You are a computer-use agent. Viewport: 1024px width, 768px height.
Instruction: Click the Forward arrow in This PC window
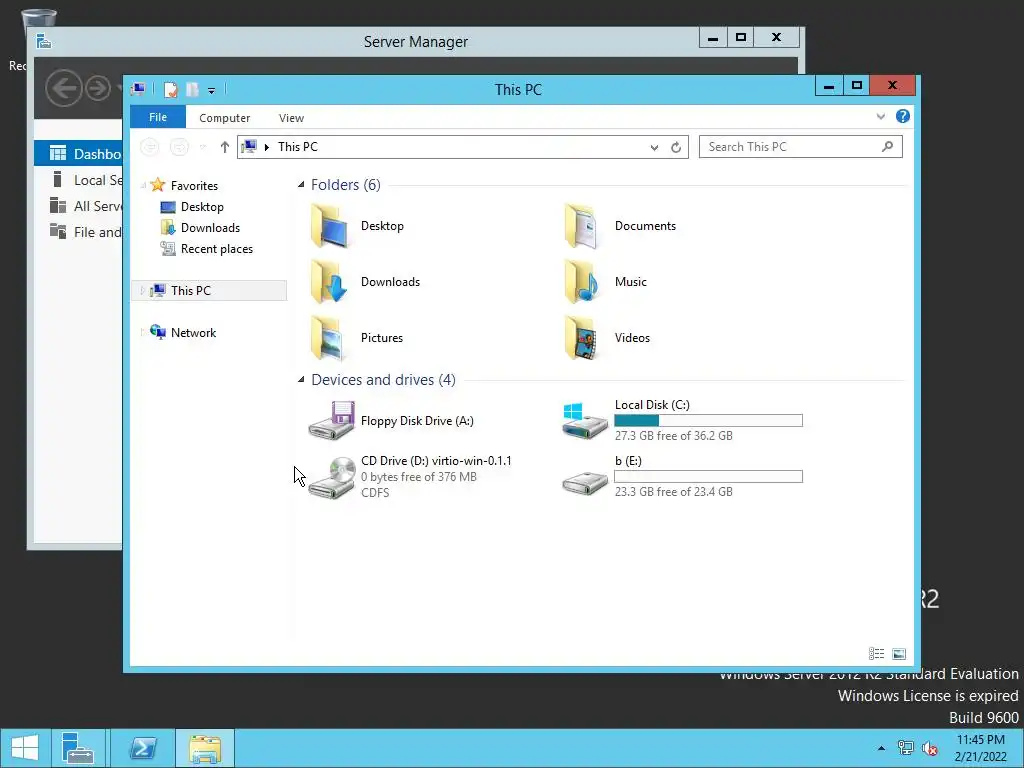tap(179, 147)
